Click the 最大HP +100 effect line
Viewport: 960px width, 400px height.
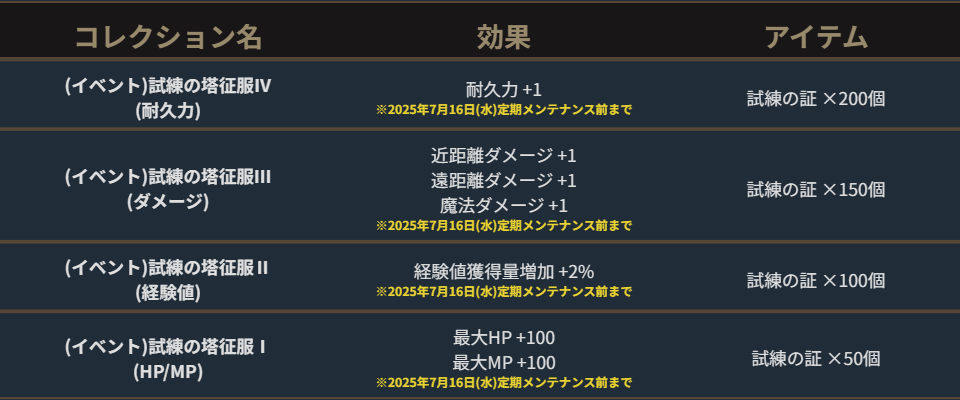point(503,337)
